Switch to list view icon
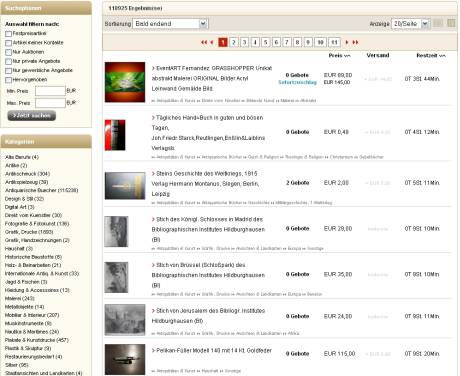Image resolution: width=460 pixels, height=376 pixels. (x=438, y=23)
